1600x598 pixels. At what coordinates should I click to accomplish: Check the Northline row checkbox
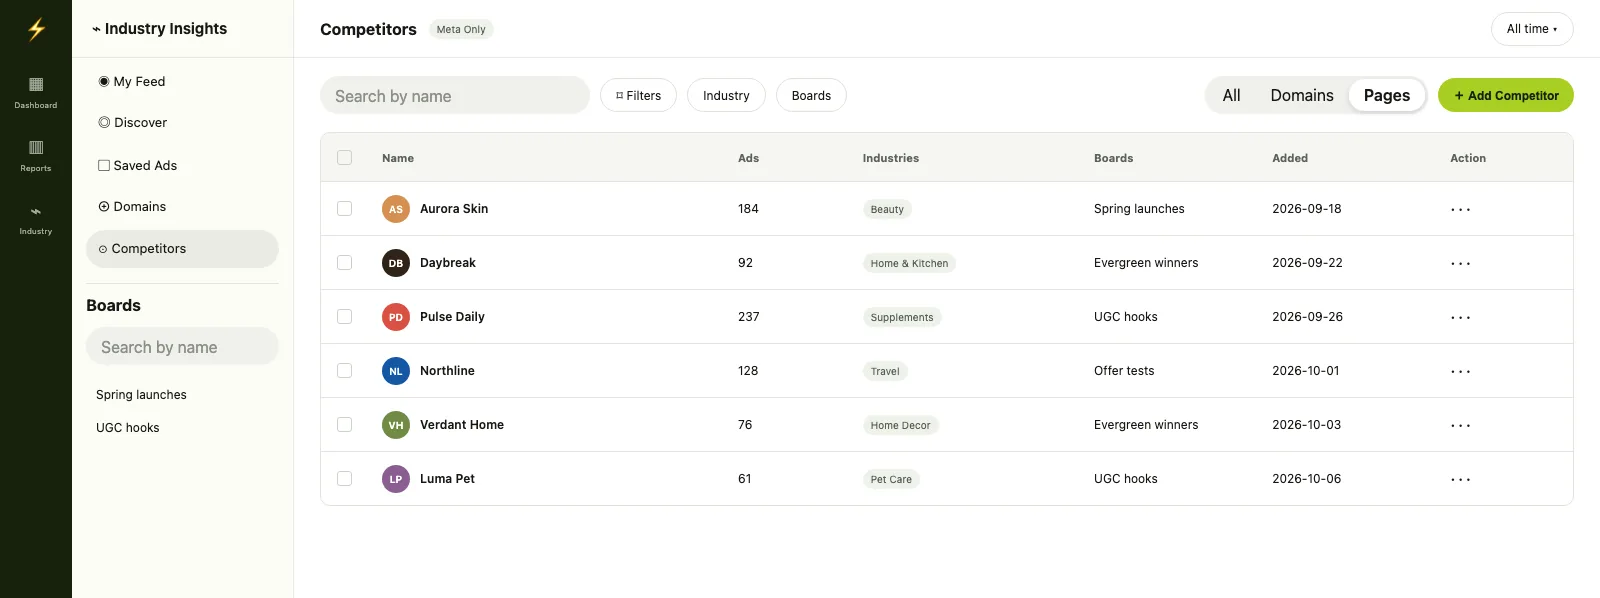click(x=345, y=371)
